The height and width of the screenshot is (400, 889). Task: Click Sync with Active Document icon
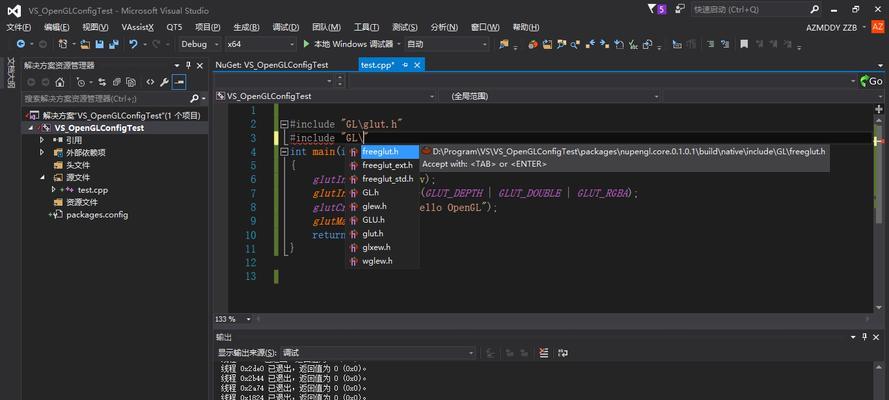click(103, 82)
